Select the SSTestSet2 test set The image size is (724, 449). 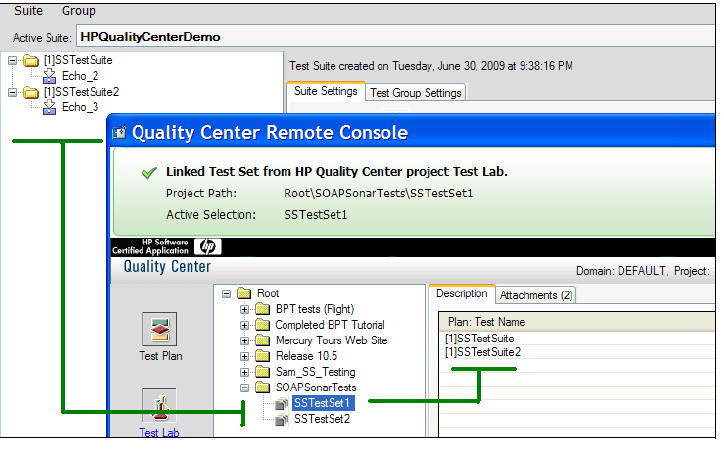tap(322, 419)
